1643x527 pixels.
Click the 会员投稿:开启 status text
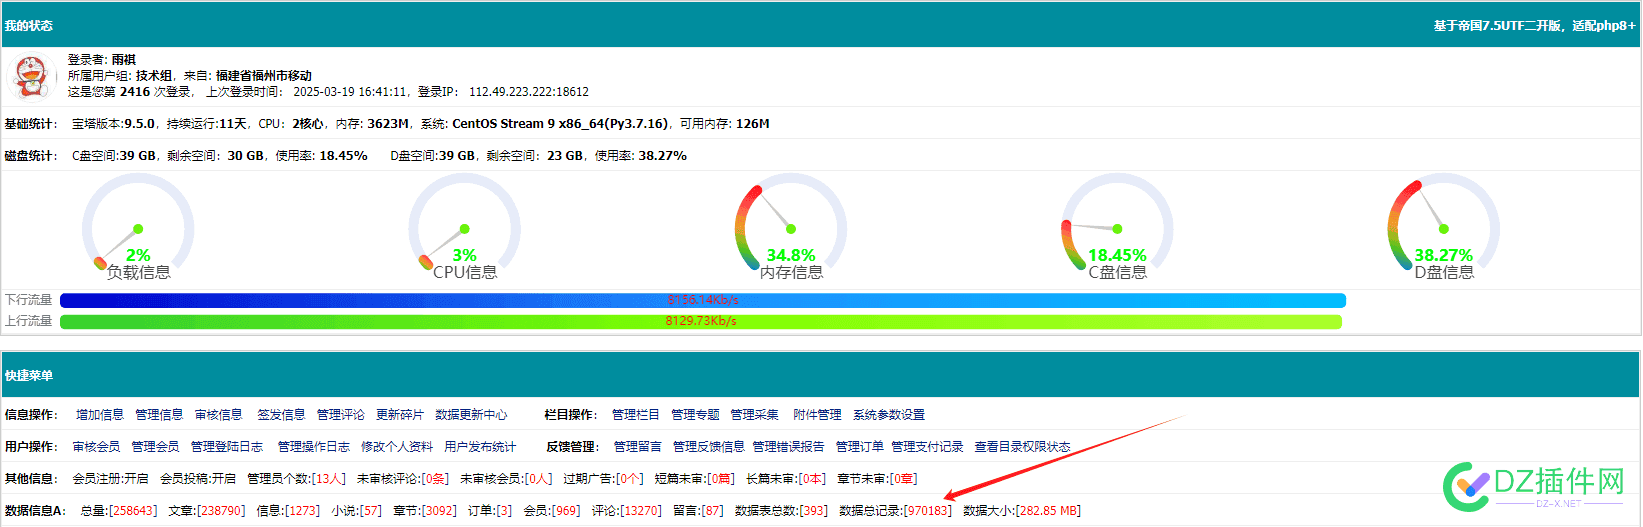pyautogui.click(x=198, y=479)
